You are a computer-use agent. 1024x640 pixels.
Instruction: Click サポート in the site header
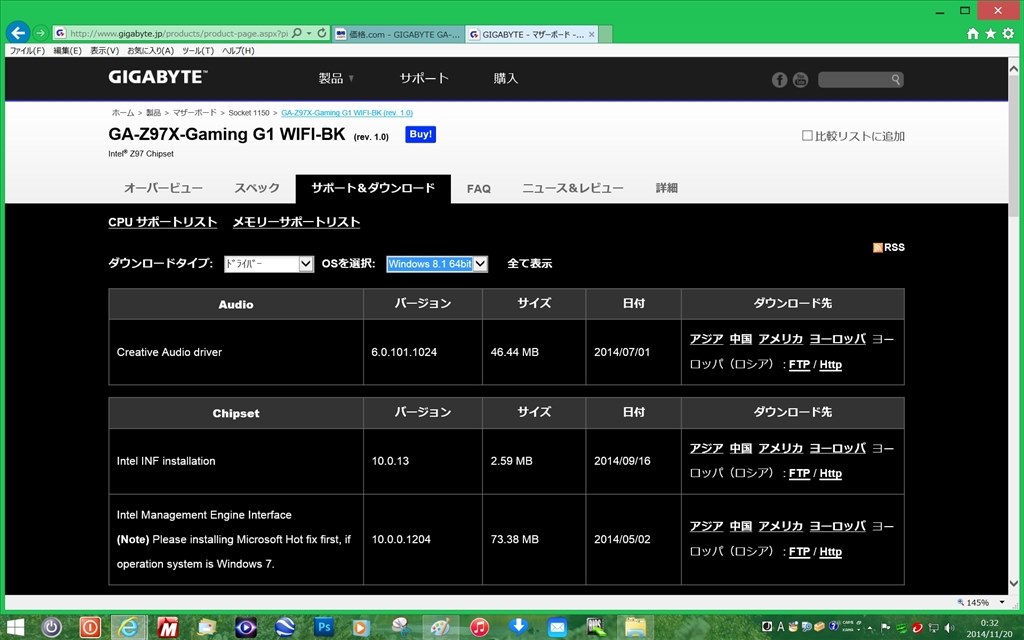424,78
